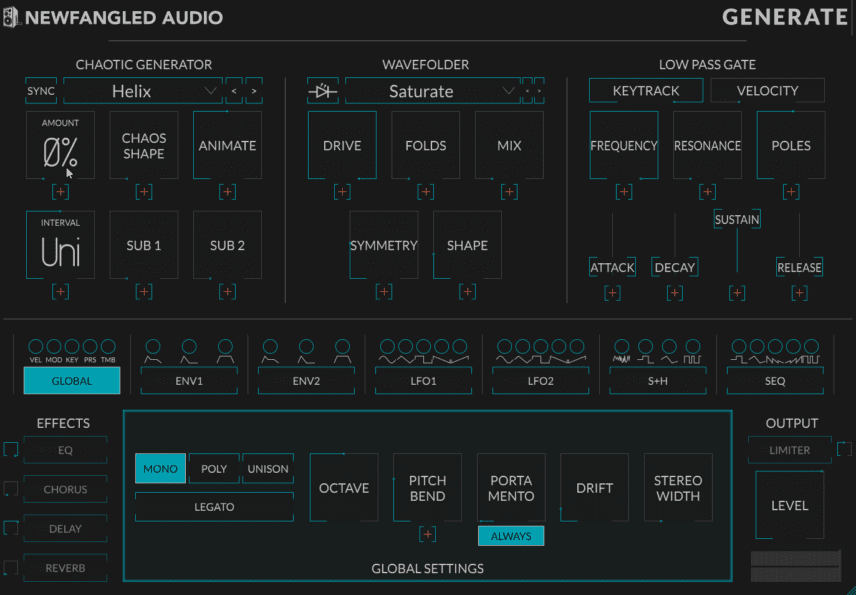Switch to the ENV2 tab
This screenshot has height=595, width=856.
tap(306, 381)
